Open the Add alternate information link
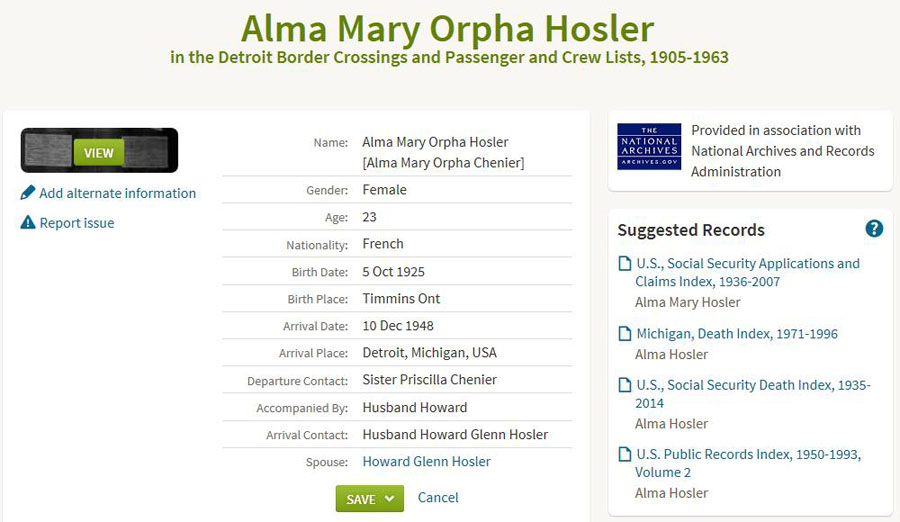 coord(117,193)
